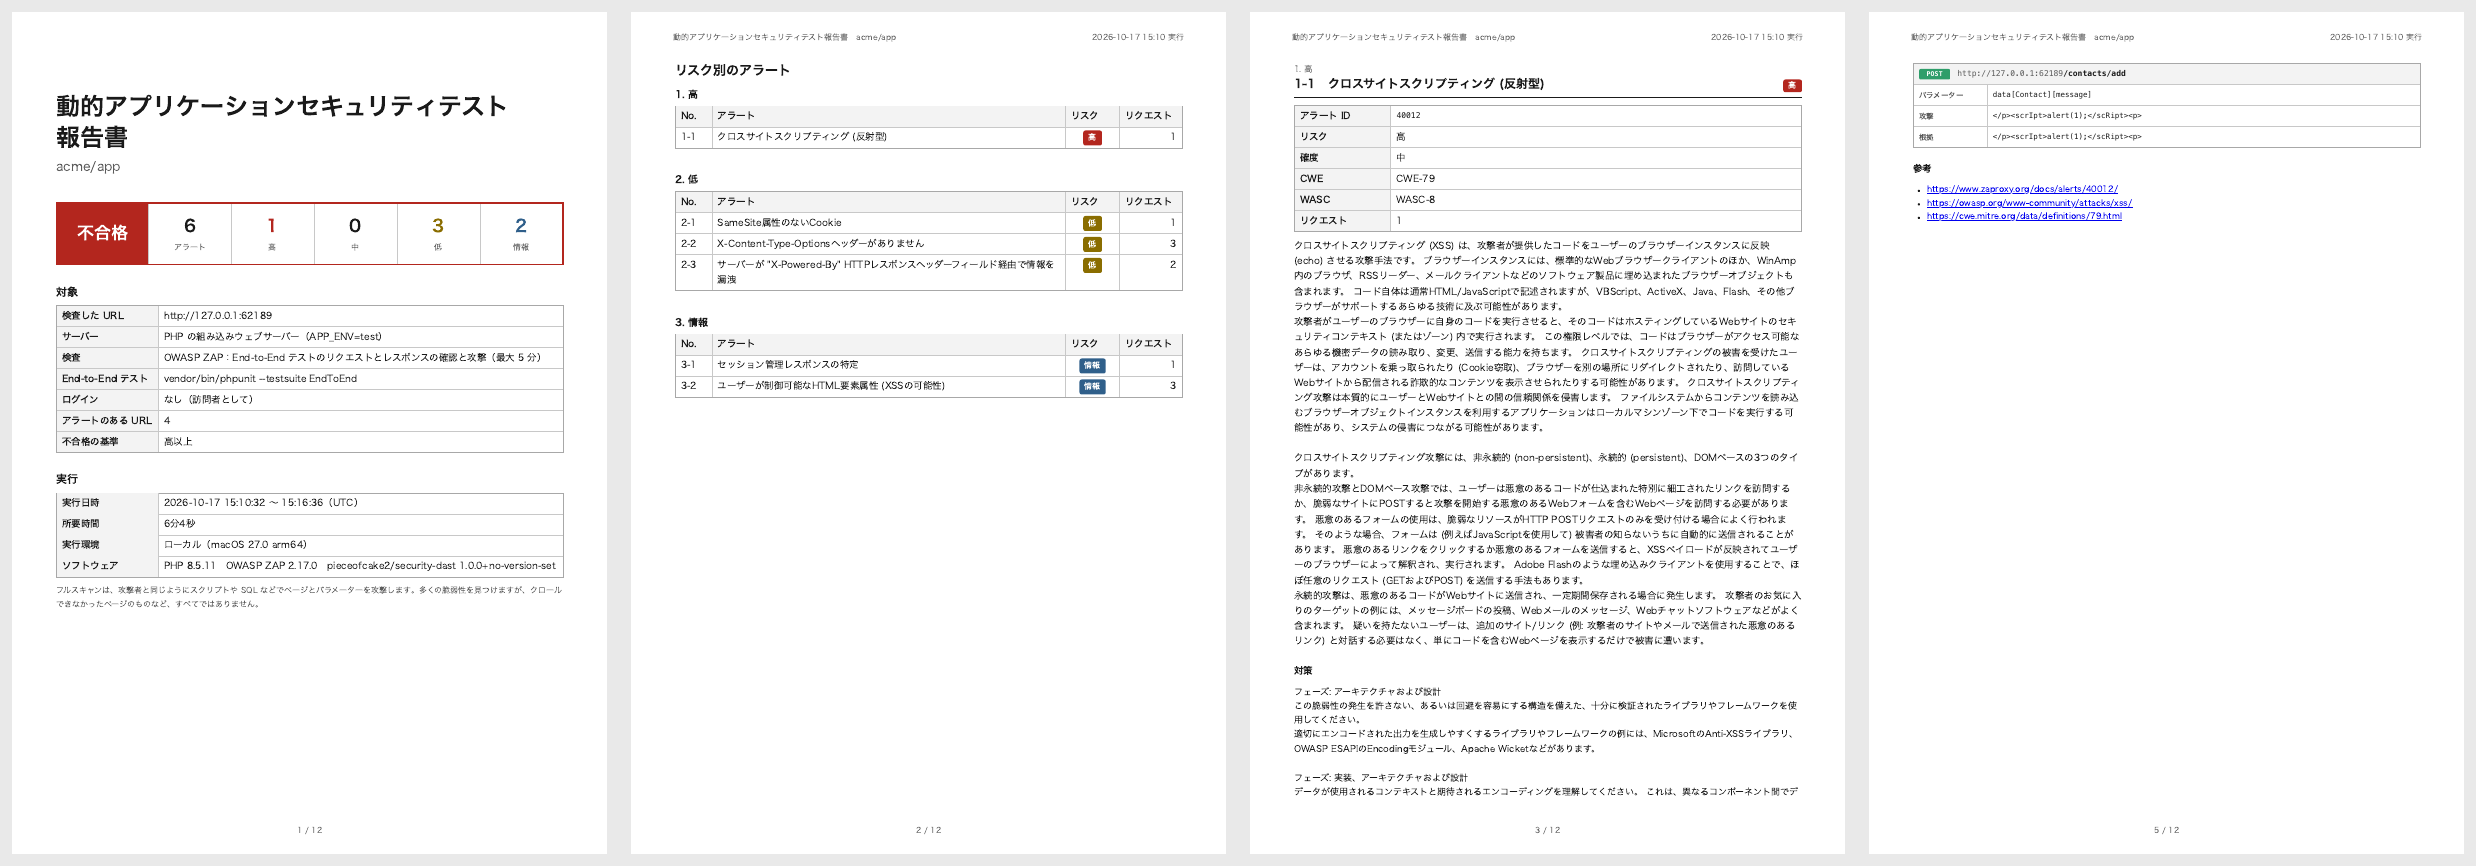Click the red 高 risk badge in row 1-1
The height and width of the screenshot is (866, 2476).
click(1092, 138)
